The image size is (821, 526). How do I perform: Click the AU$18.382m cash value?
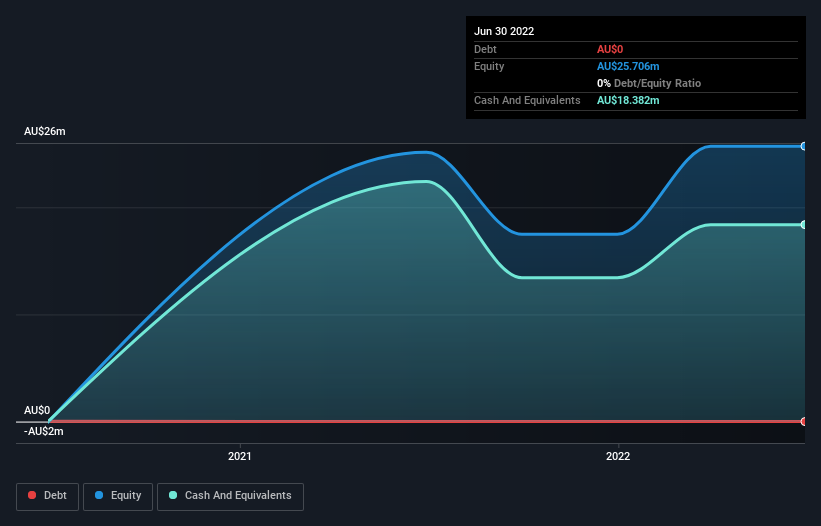(628, 100)
